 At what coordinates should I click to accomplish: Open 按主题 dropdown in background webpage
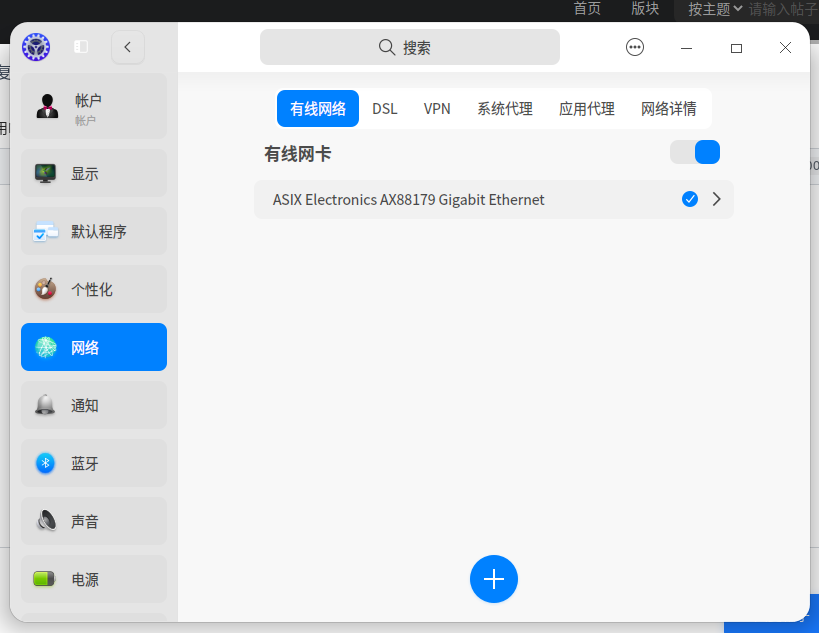click(715, 9)
